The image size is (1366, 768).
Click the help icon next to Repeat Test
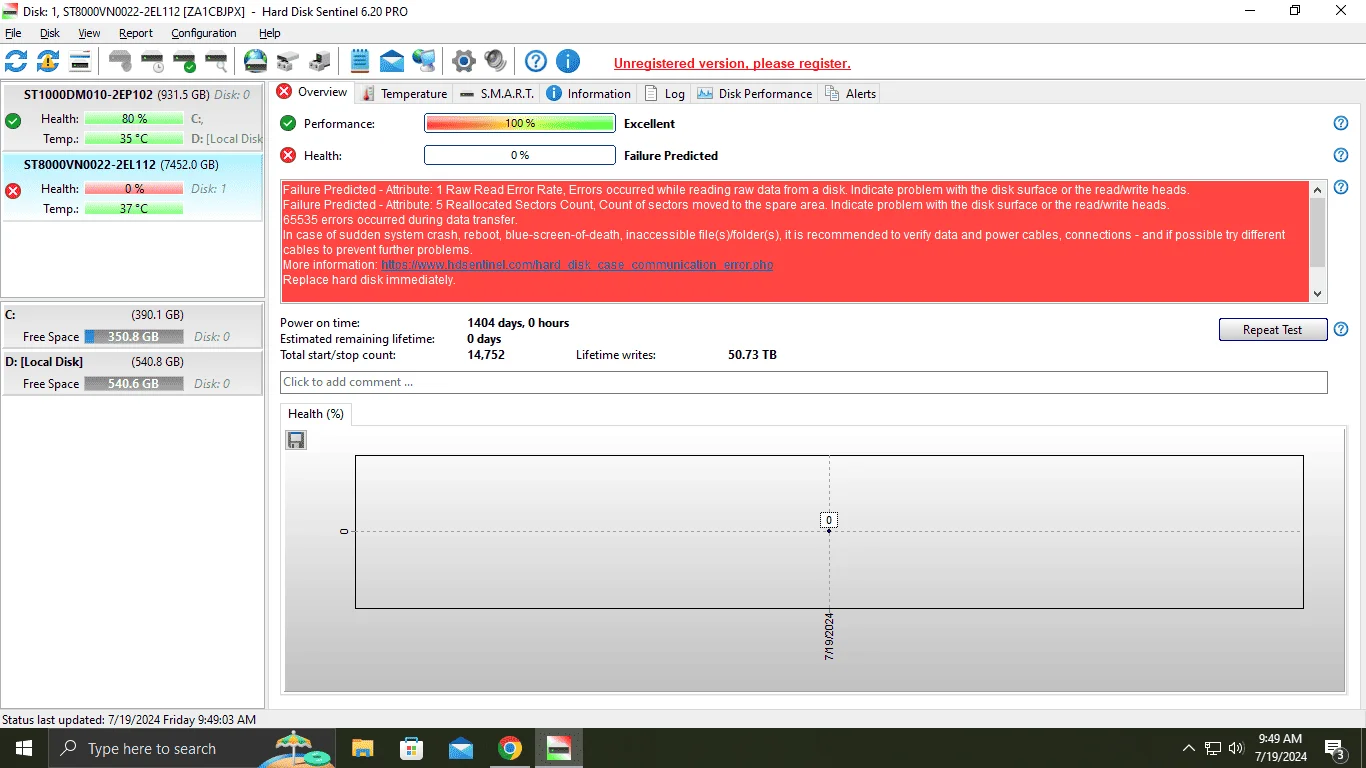(x=1341, y=329)
